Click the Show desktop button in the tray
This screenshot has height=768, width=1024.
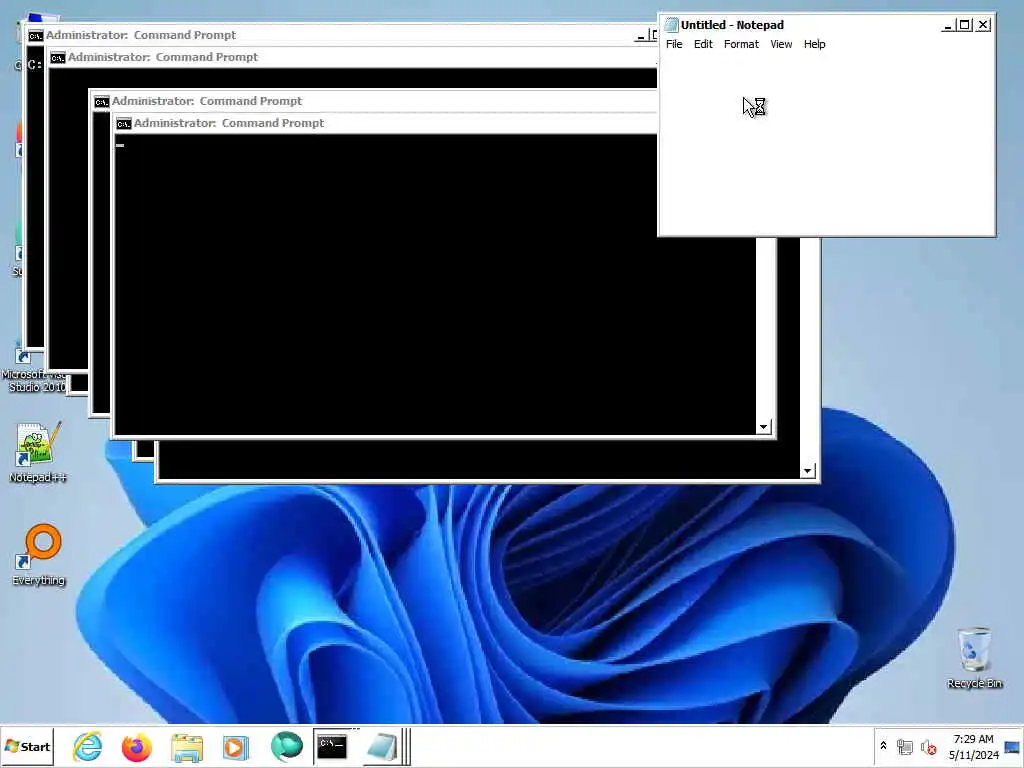click(x=1013, y=746)
